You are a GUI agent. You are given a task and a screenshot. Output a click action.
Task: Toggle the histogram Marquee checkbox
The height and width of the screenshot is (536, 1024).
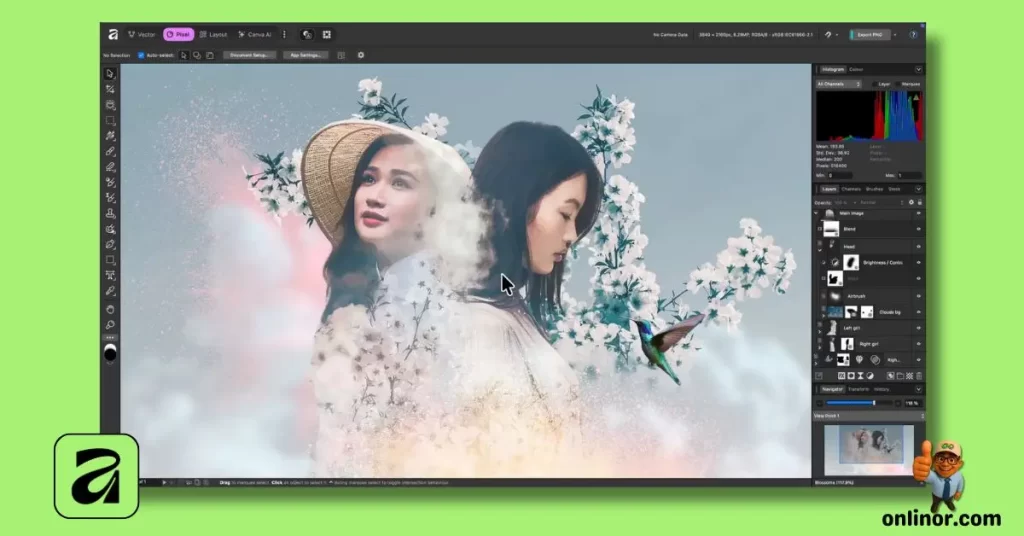898,84
